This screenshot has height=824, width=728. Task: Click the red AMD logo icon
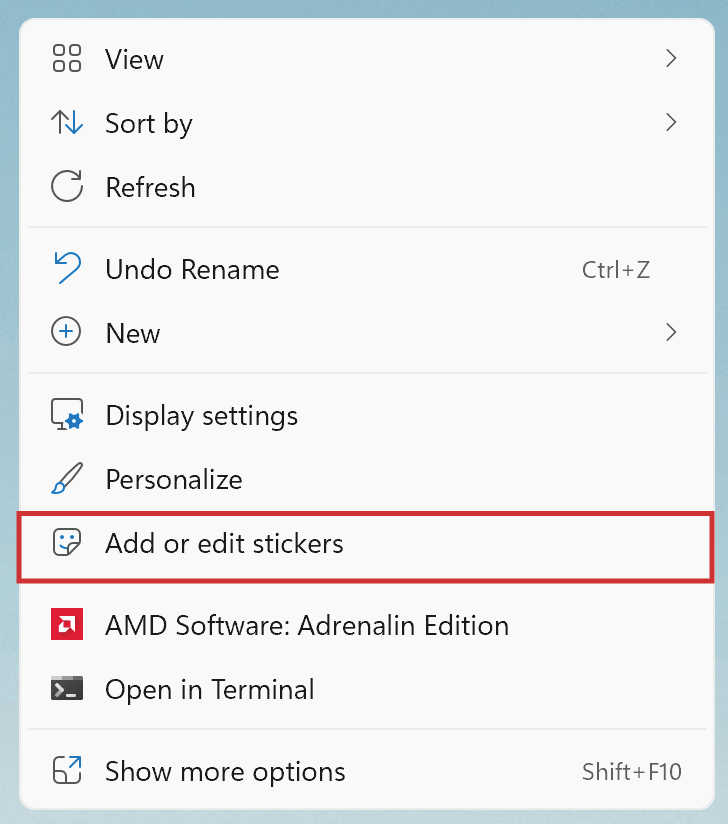click(67, 624)
